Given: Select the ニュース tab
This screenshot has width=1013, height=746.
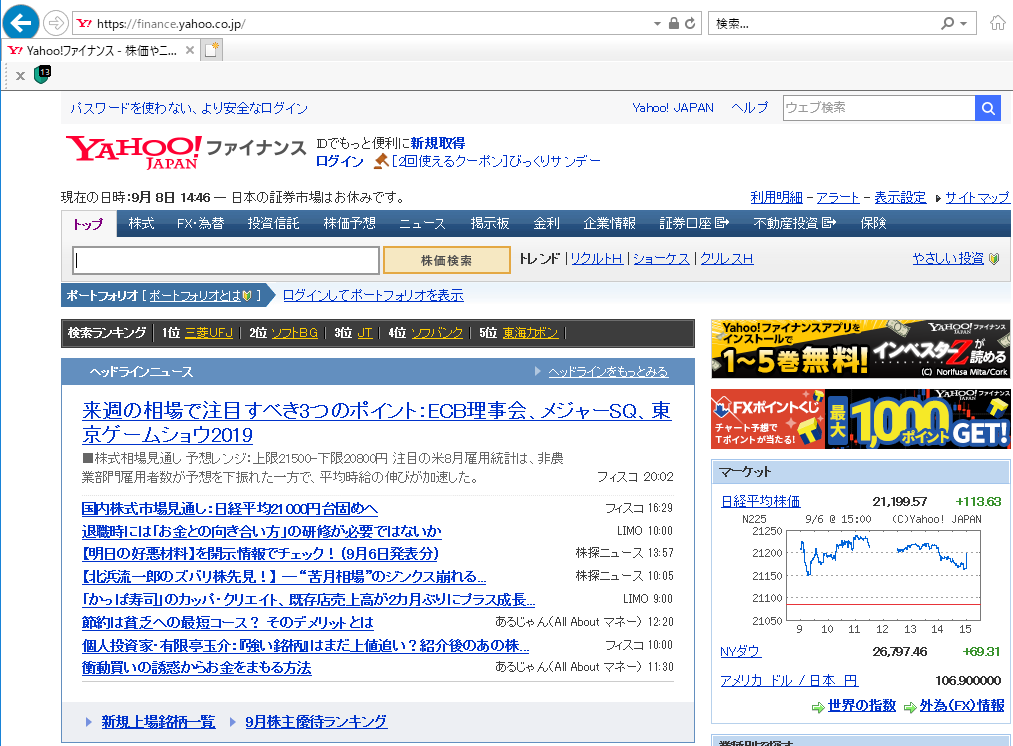Looking at the screenshot, I should [x=423, y=223].
